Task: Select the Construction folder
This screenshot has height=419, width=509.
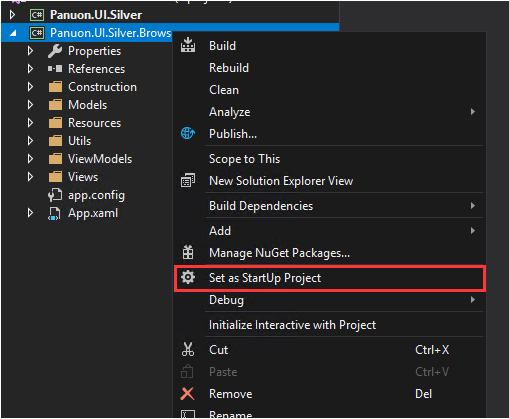Action: pyautogui.click(x=102, y=87)
